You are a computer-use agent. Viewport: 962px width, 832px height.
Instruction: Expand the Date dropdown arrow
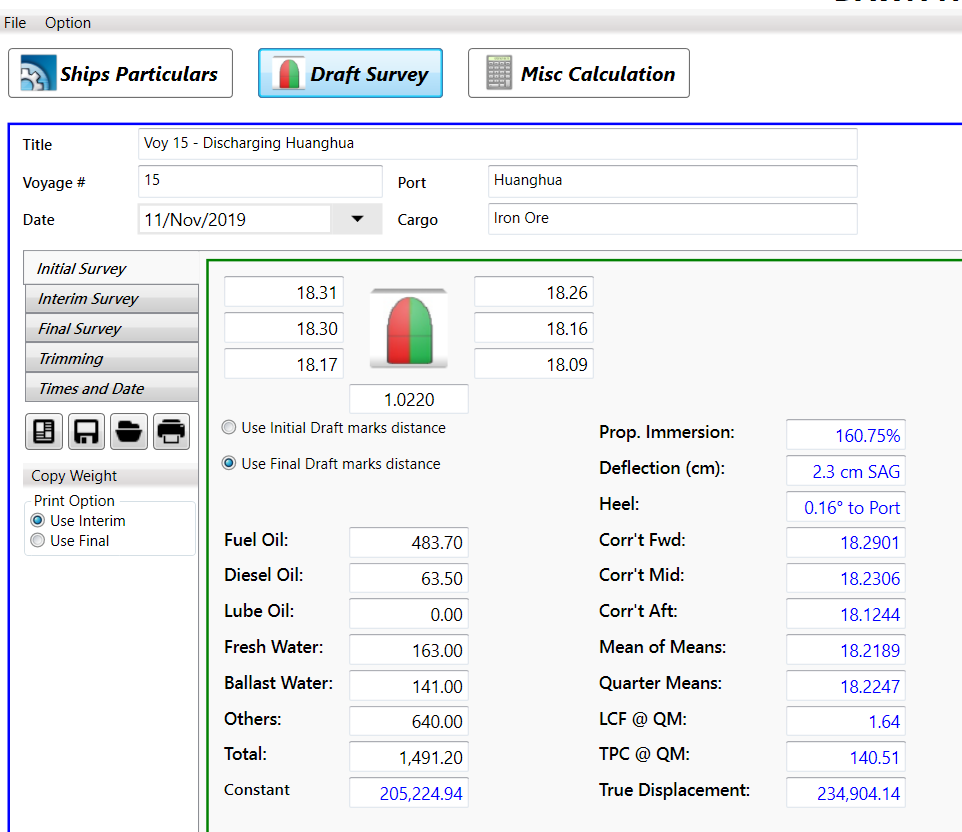[358, 219]
